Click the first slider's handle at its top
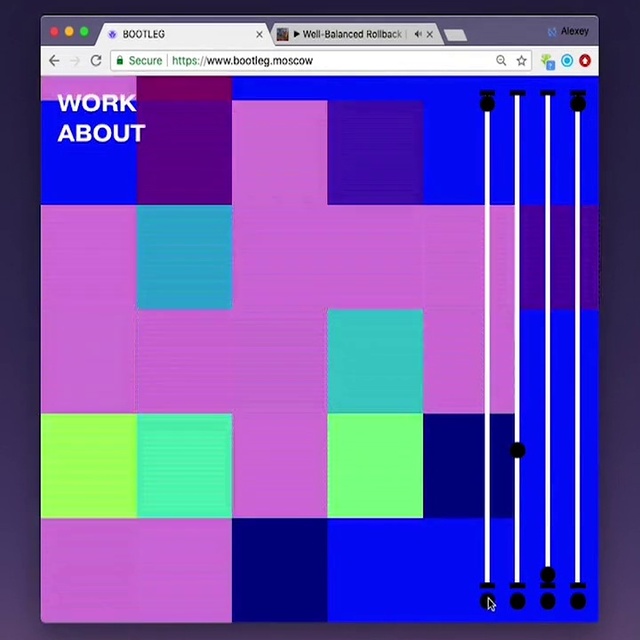The width and height of the screenshot is (640, 640). point(487,104)
